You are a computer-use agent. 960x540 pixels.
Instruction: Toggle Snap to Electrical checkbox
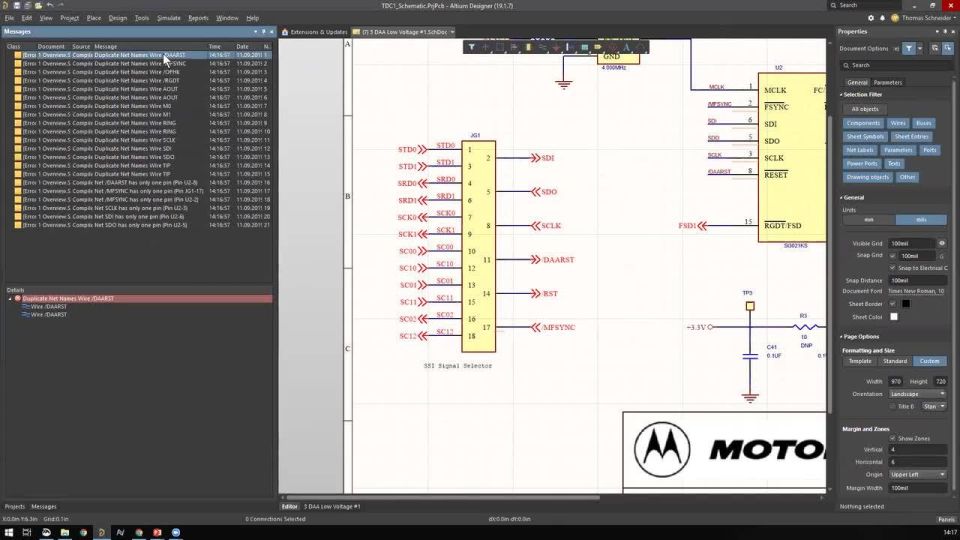click(893, 268)
